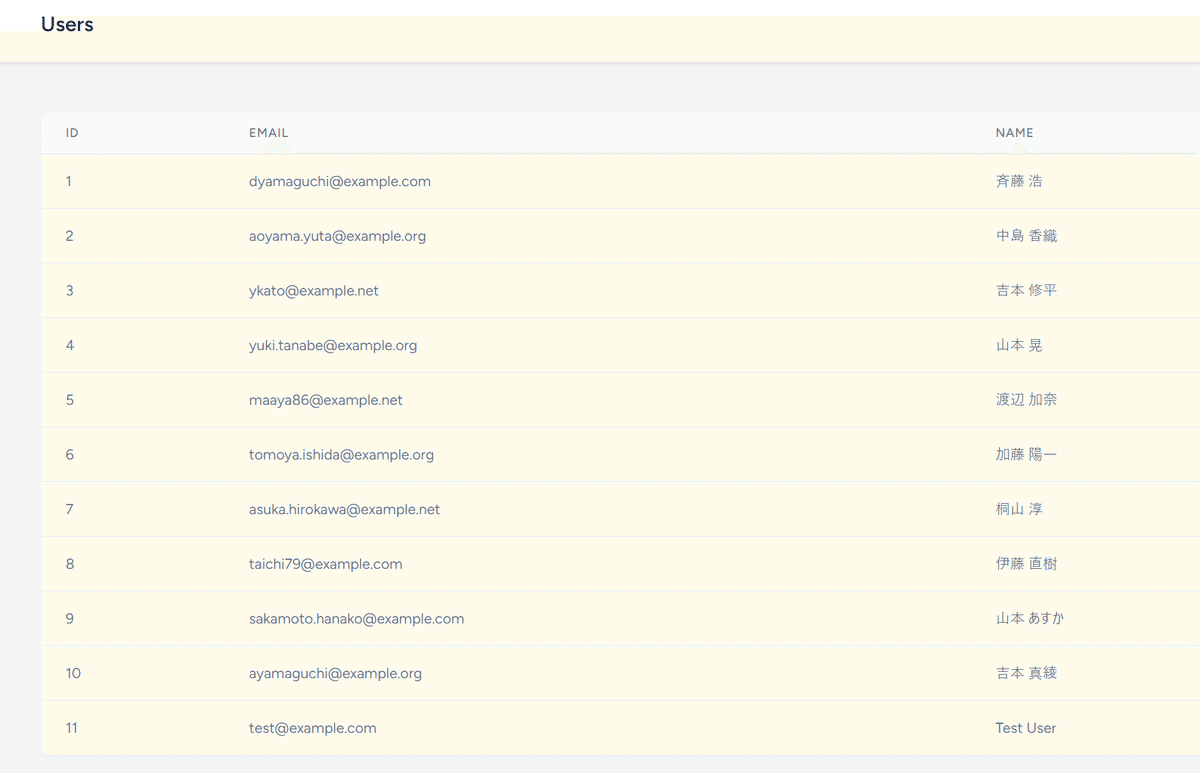This screenshot has height=773, width=1200.
Task: Click the name 山本 あすか
Action: tap(1030, 619)
